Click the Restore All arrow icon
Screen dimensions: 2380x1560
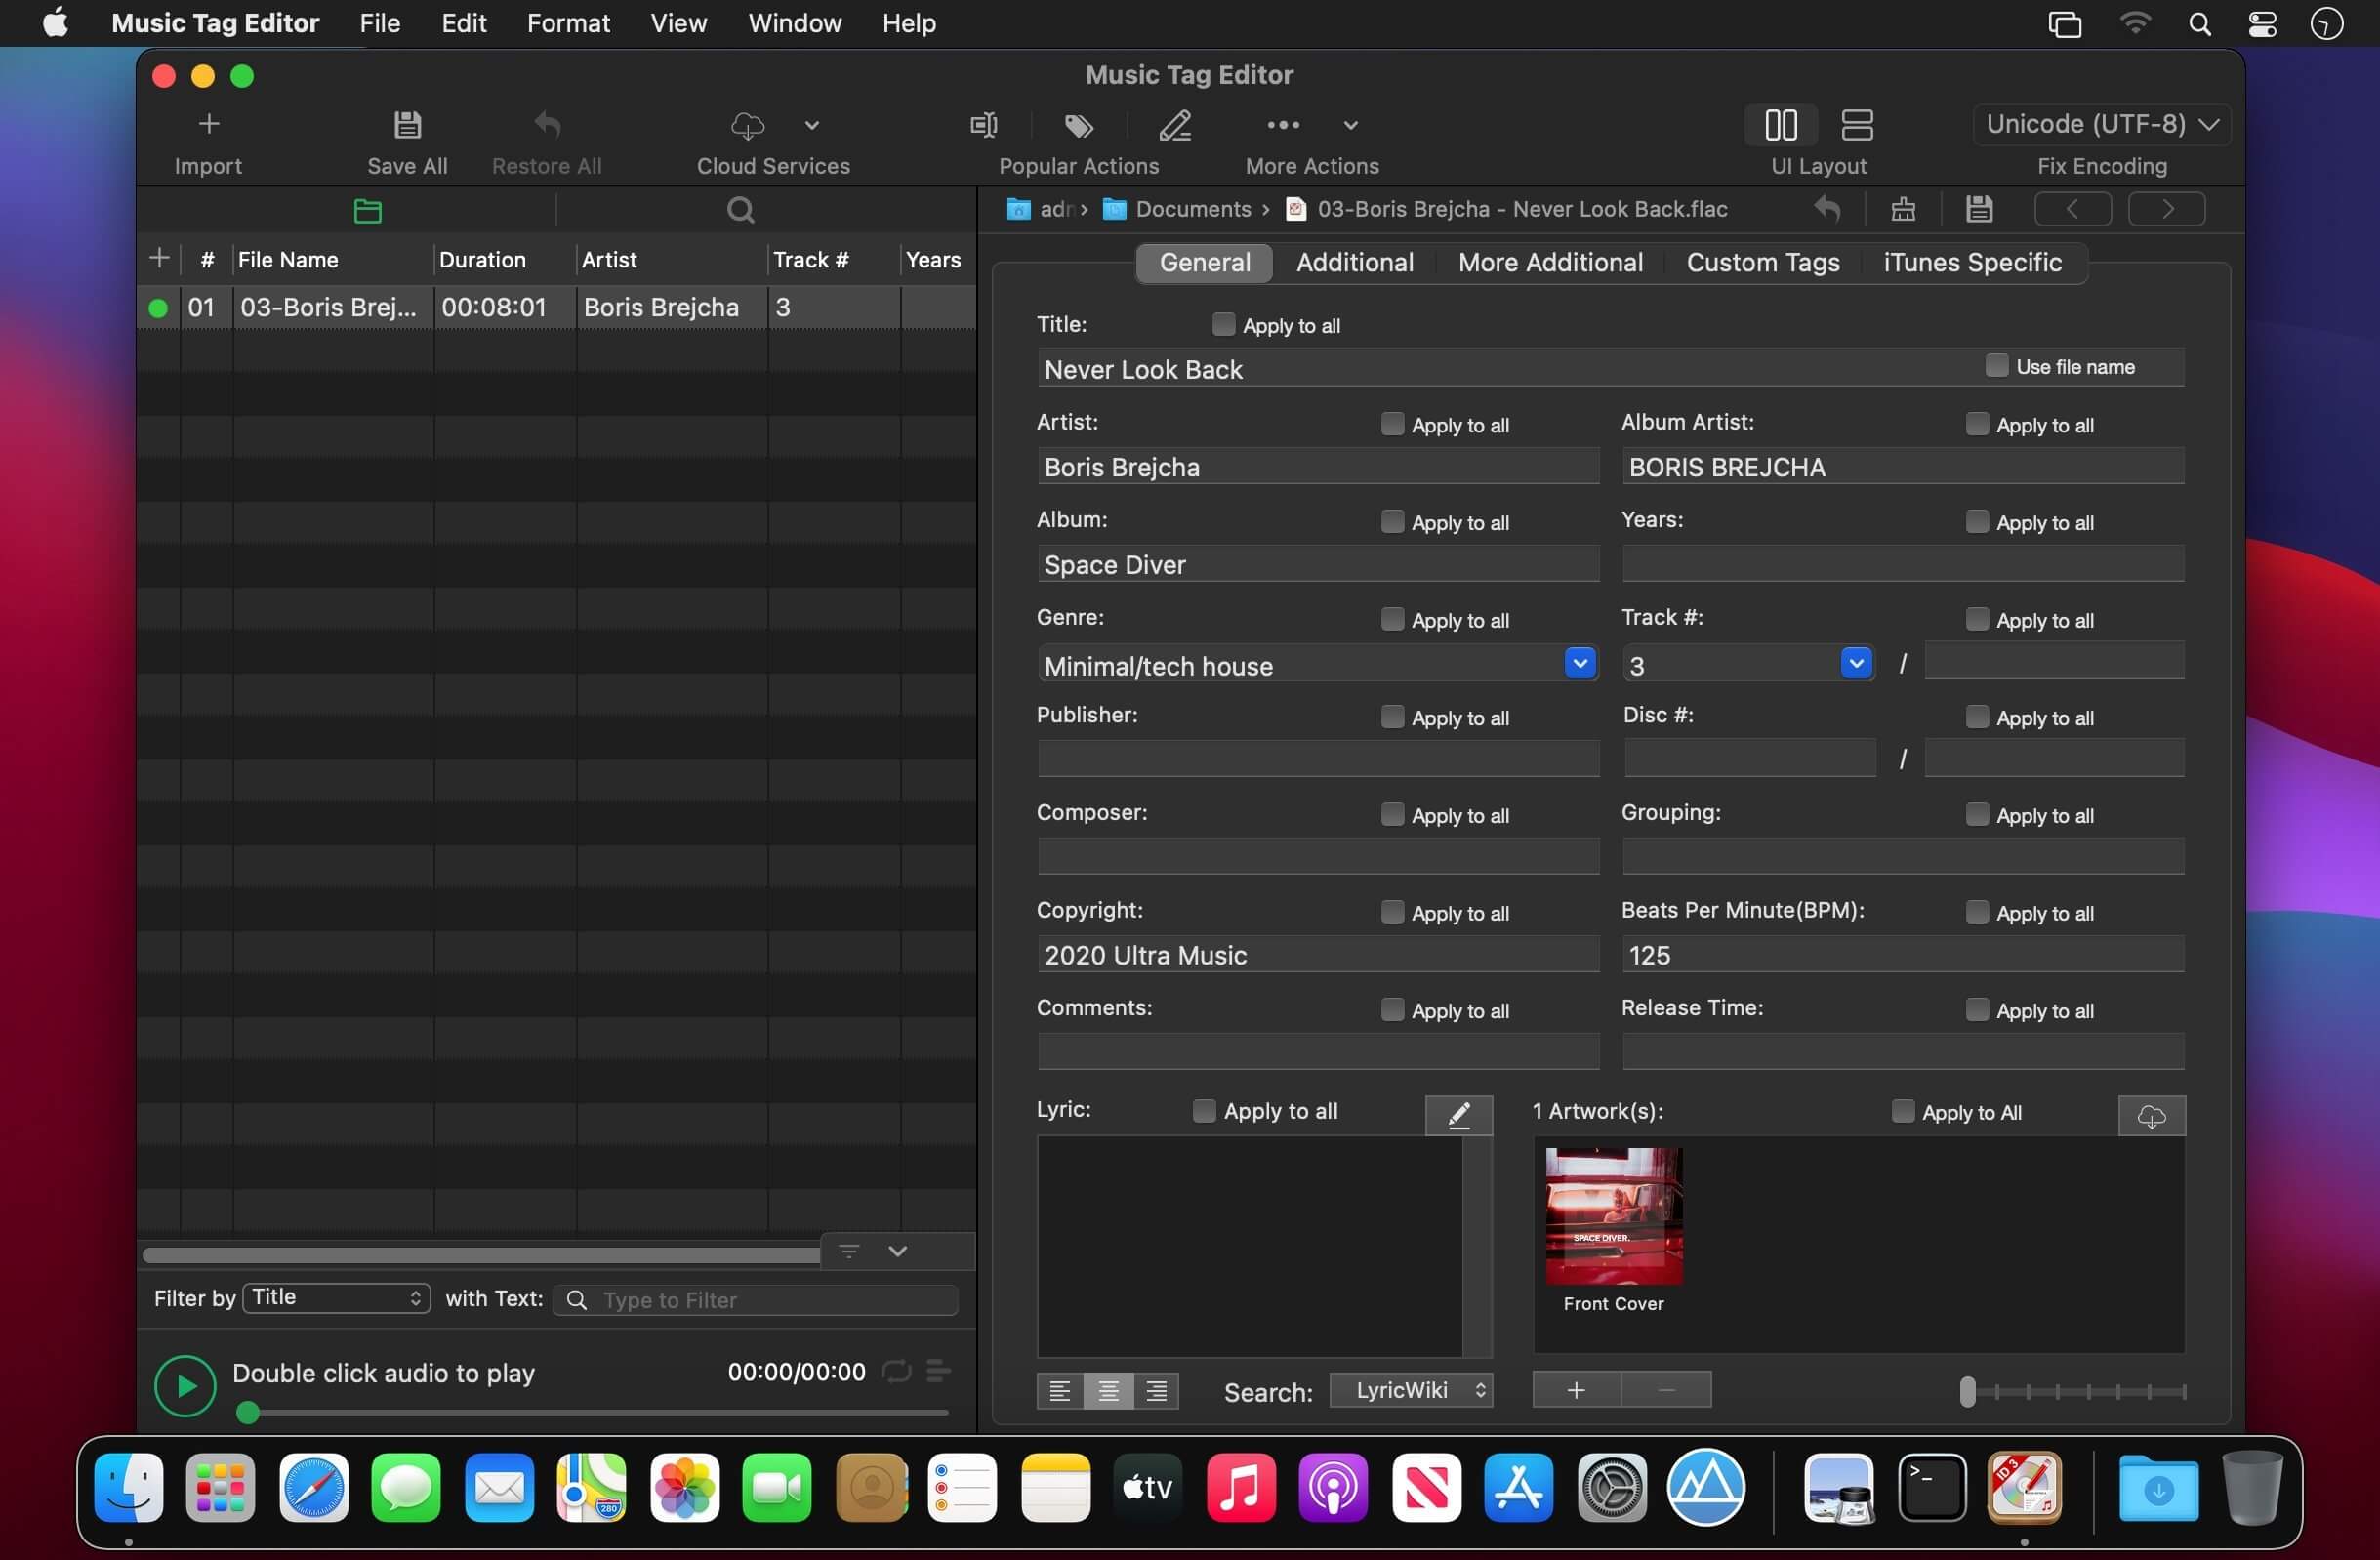(547, 124)
